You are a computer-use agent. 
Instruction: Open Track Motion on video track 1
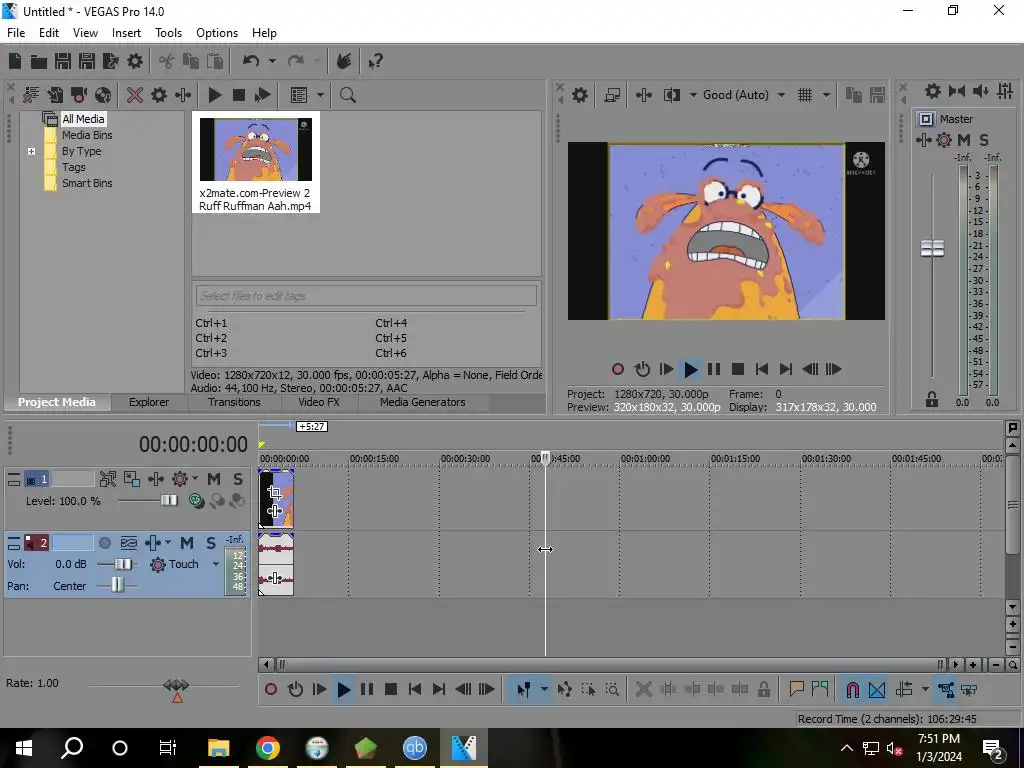click(x=131, y=479)
